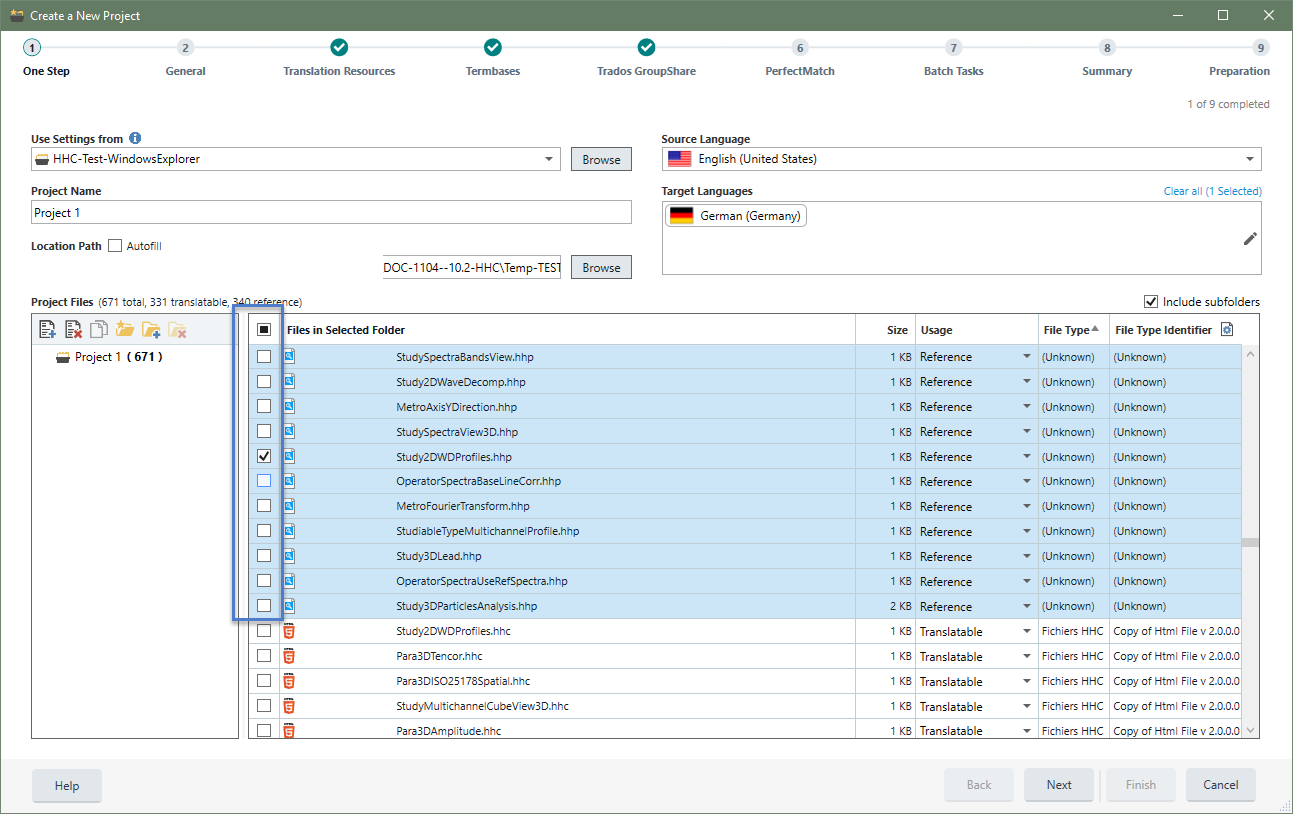Click the file icon of OperatorSpectraBaseLineCorr.hhp
Viewport: 1293px width, 814px height.
pos(289,481)
